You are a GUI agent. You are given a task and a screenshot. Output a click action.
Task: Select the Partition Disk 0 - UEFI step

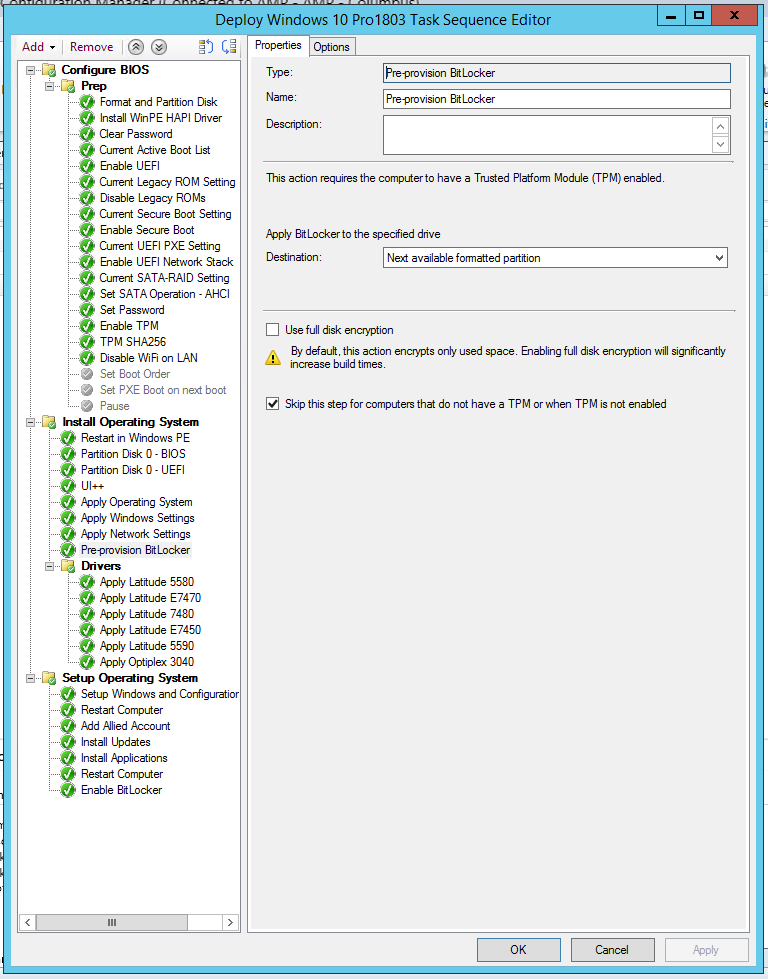(x=132, y=470)
